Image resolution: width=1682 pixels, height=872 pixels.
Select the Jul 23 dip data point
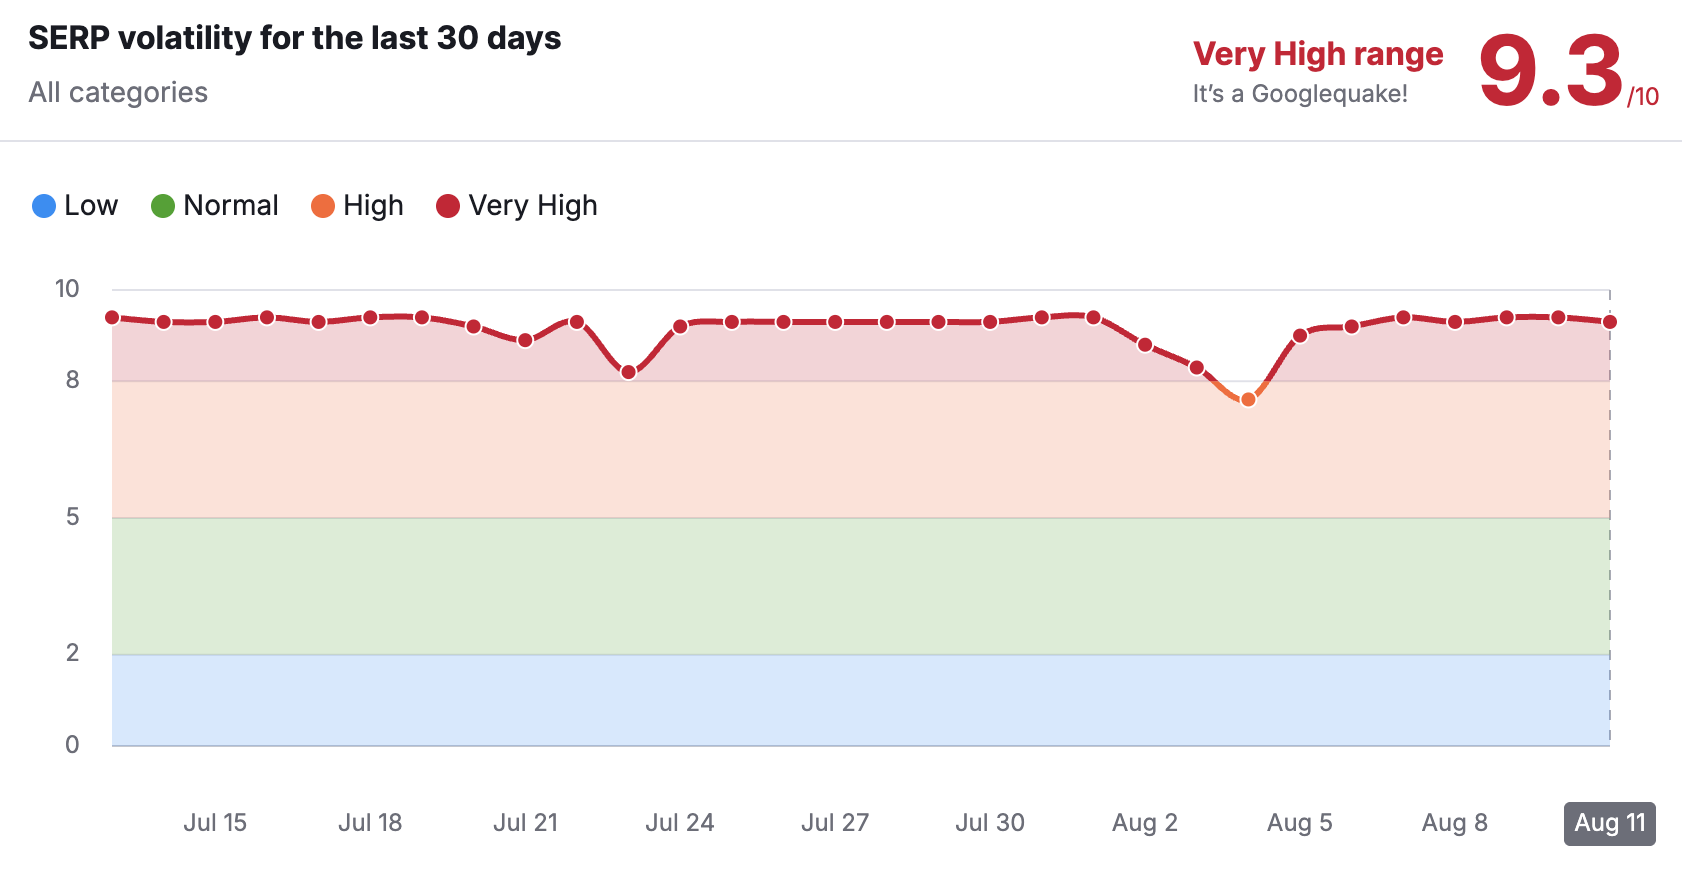click(x=628, y=372)
